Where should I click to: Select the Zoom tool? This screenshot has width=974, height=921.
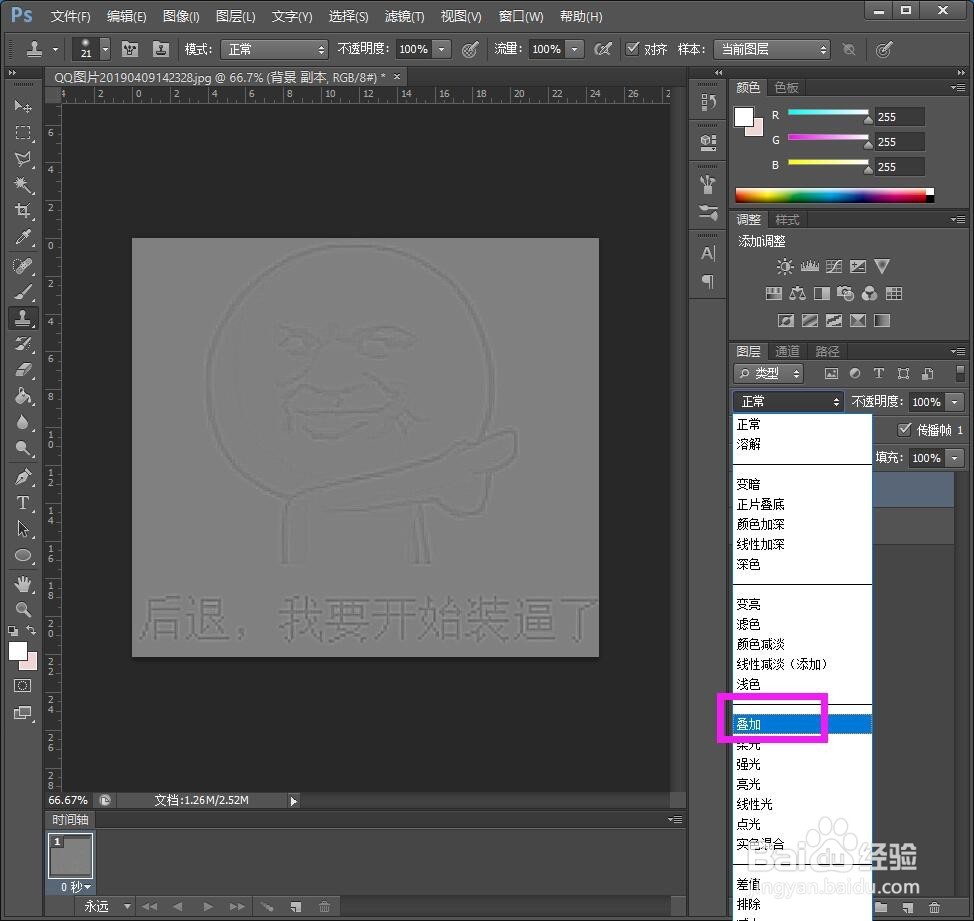tap(22, 609)
